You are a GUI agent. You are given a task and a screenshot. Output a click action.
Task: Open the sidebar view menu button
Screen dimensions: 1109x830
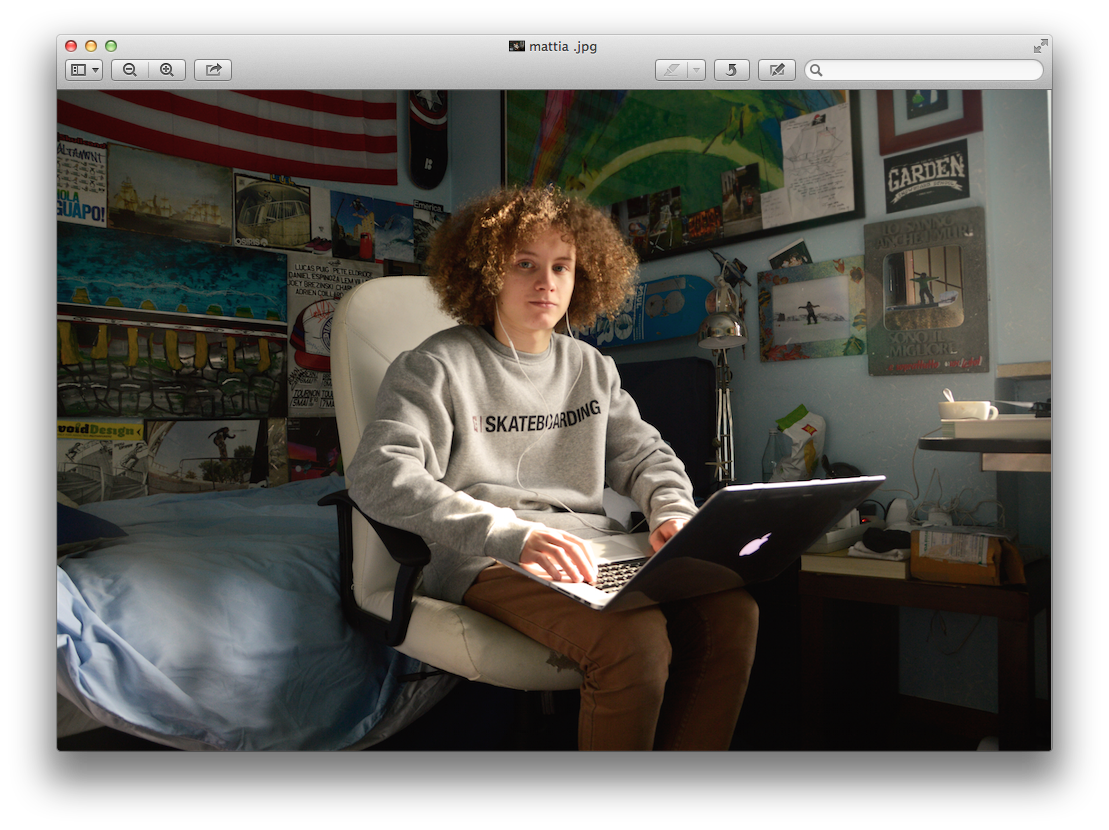click(79, 70)
